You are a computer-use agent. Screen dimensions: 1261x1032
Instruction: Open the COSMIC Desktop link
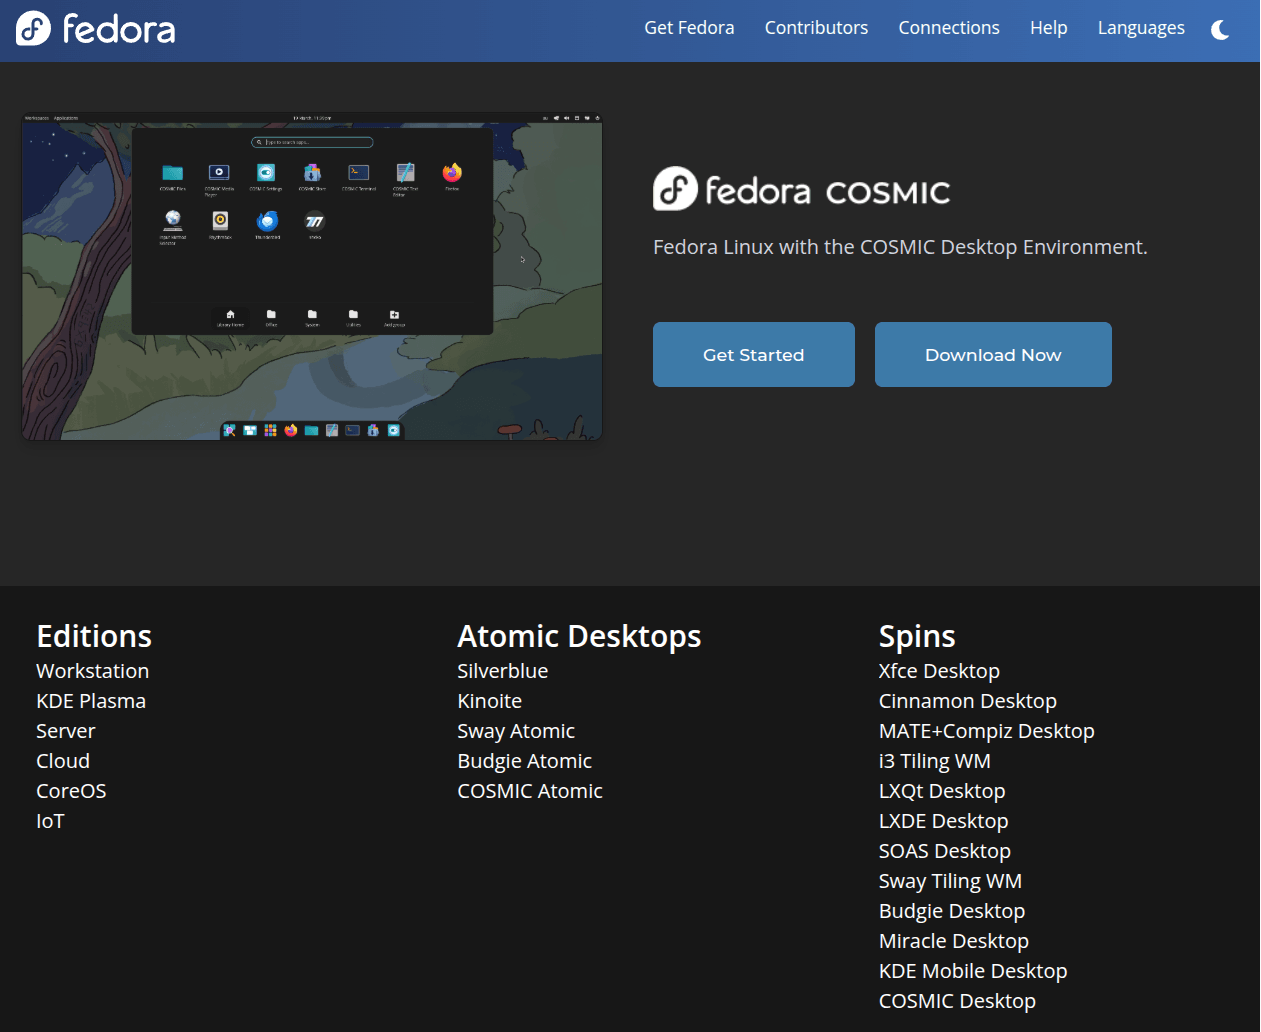point(957,1001)
